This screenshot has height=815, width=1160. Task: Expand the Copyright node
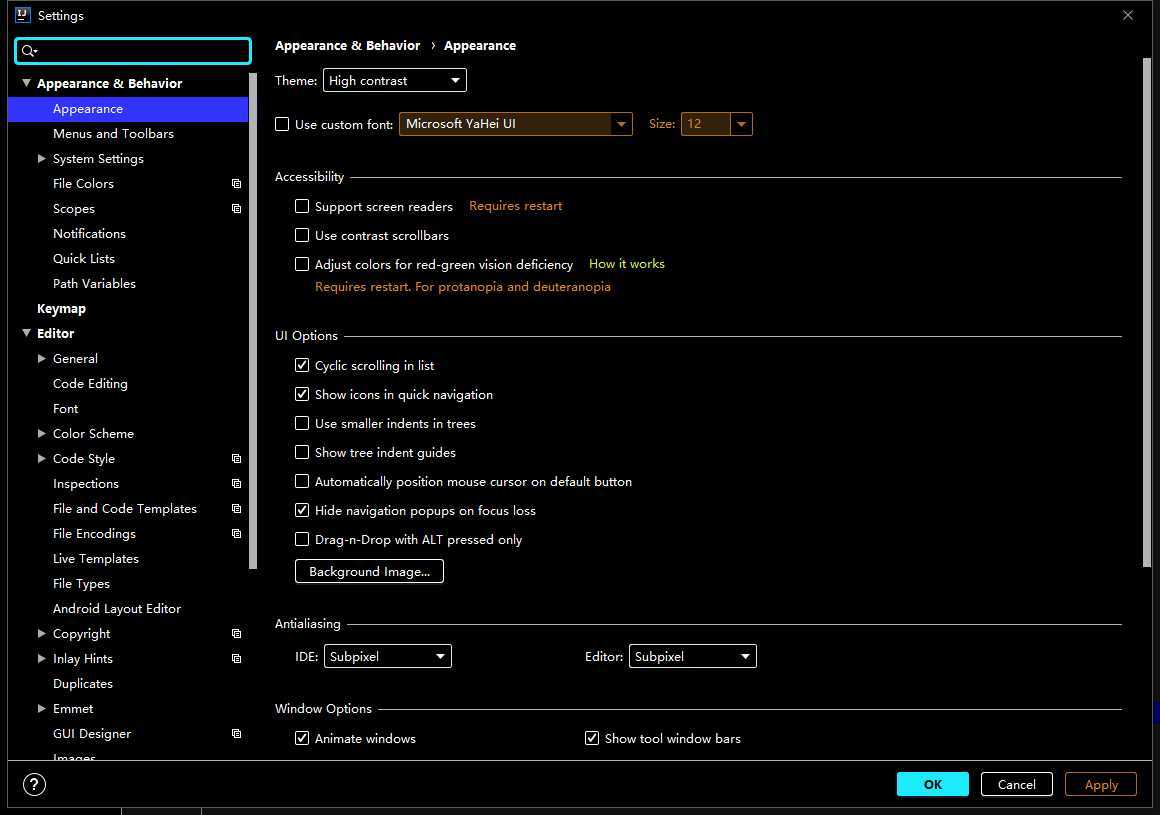click(x=41, y=633)
